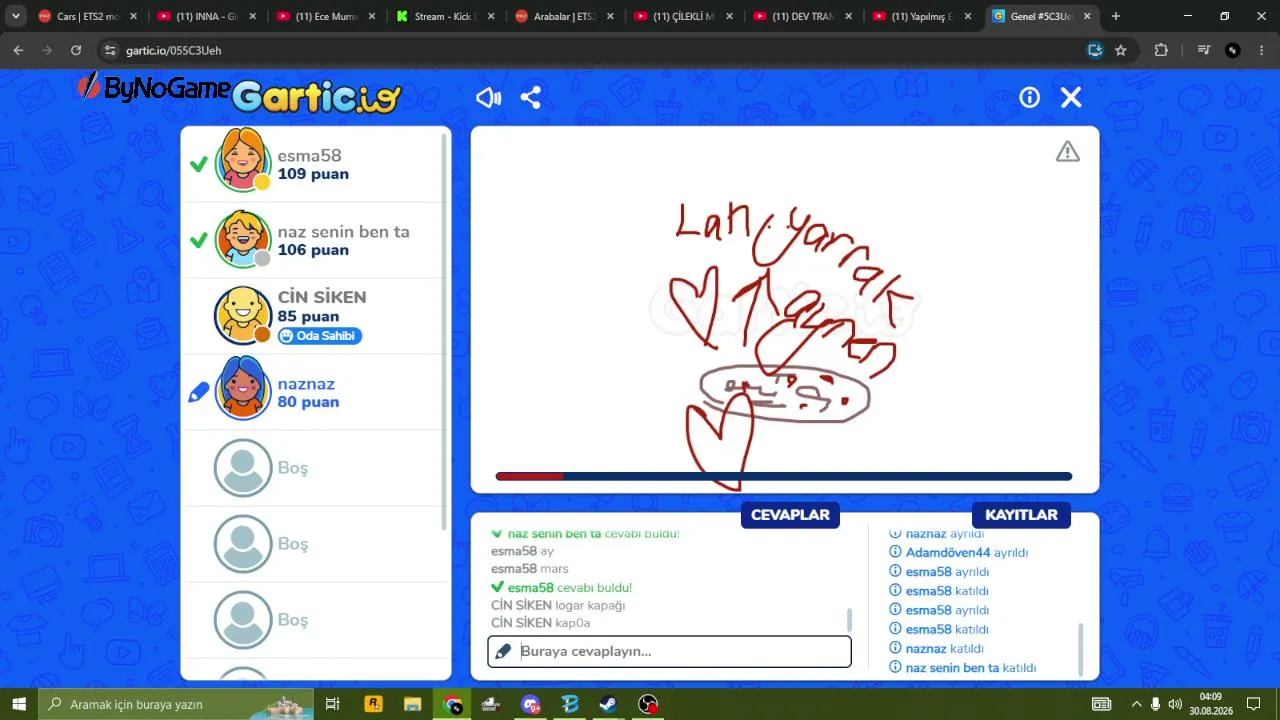This screenshot has height=720, width=1280.
Task: Click the share room icon
Action: click(531, 97)
